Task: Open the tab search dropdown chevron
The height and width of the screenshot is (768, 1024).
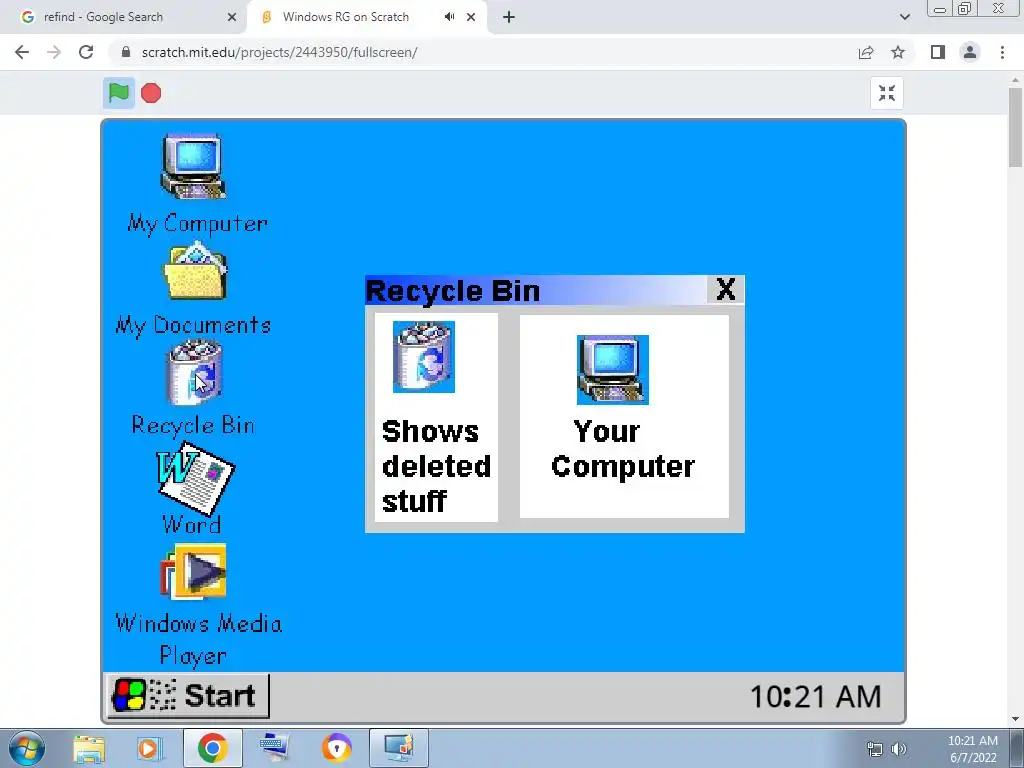Action: [904, 17]
